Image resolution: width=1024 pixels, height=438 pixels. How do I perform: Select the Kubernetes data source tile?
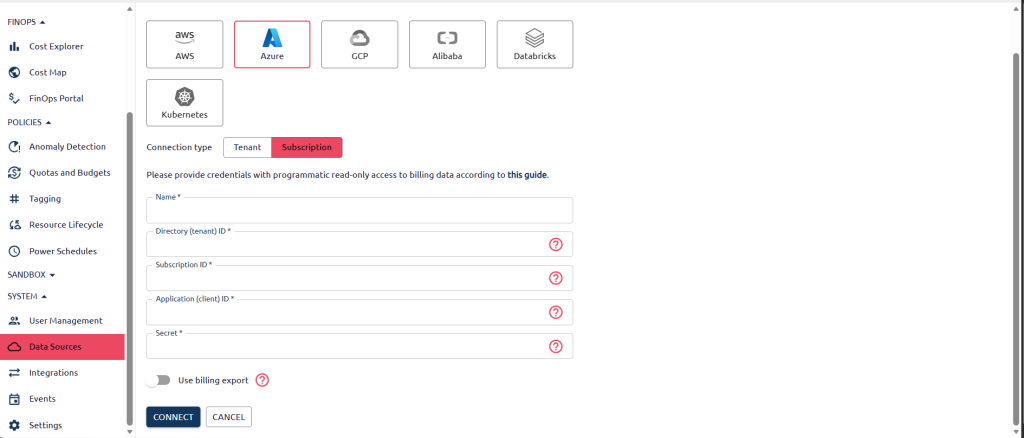coord(185,102)
